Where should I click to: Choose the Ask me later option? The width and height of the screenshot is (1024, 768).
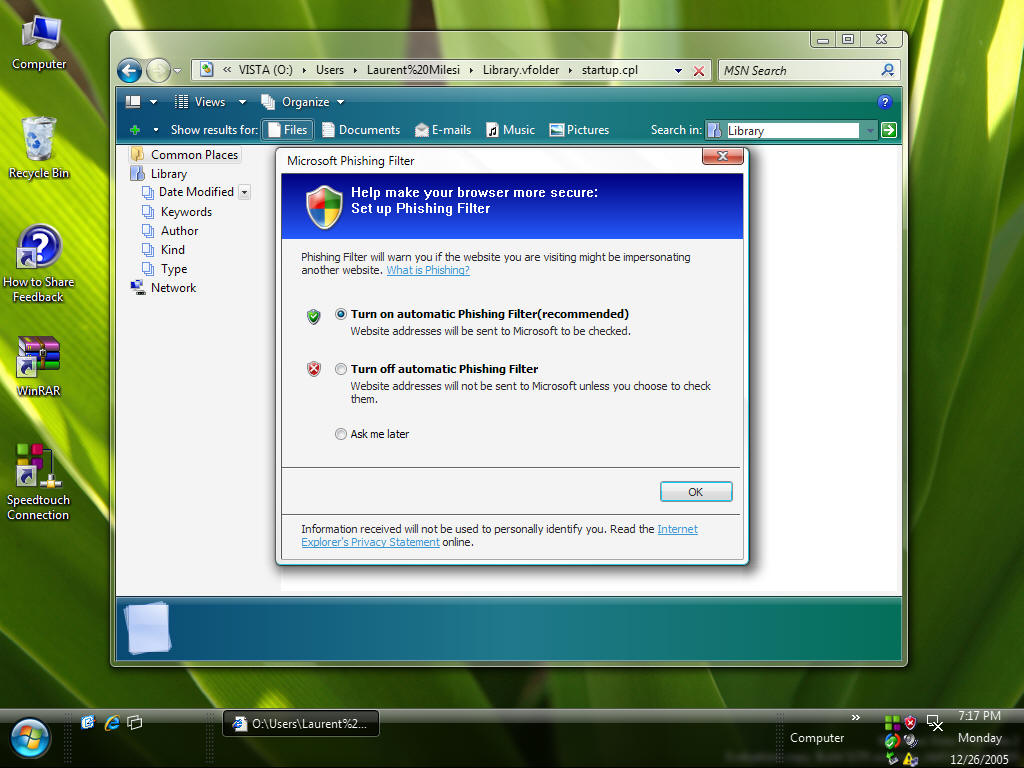(x=341, y=434)
